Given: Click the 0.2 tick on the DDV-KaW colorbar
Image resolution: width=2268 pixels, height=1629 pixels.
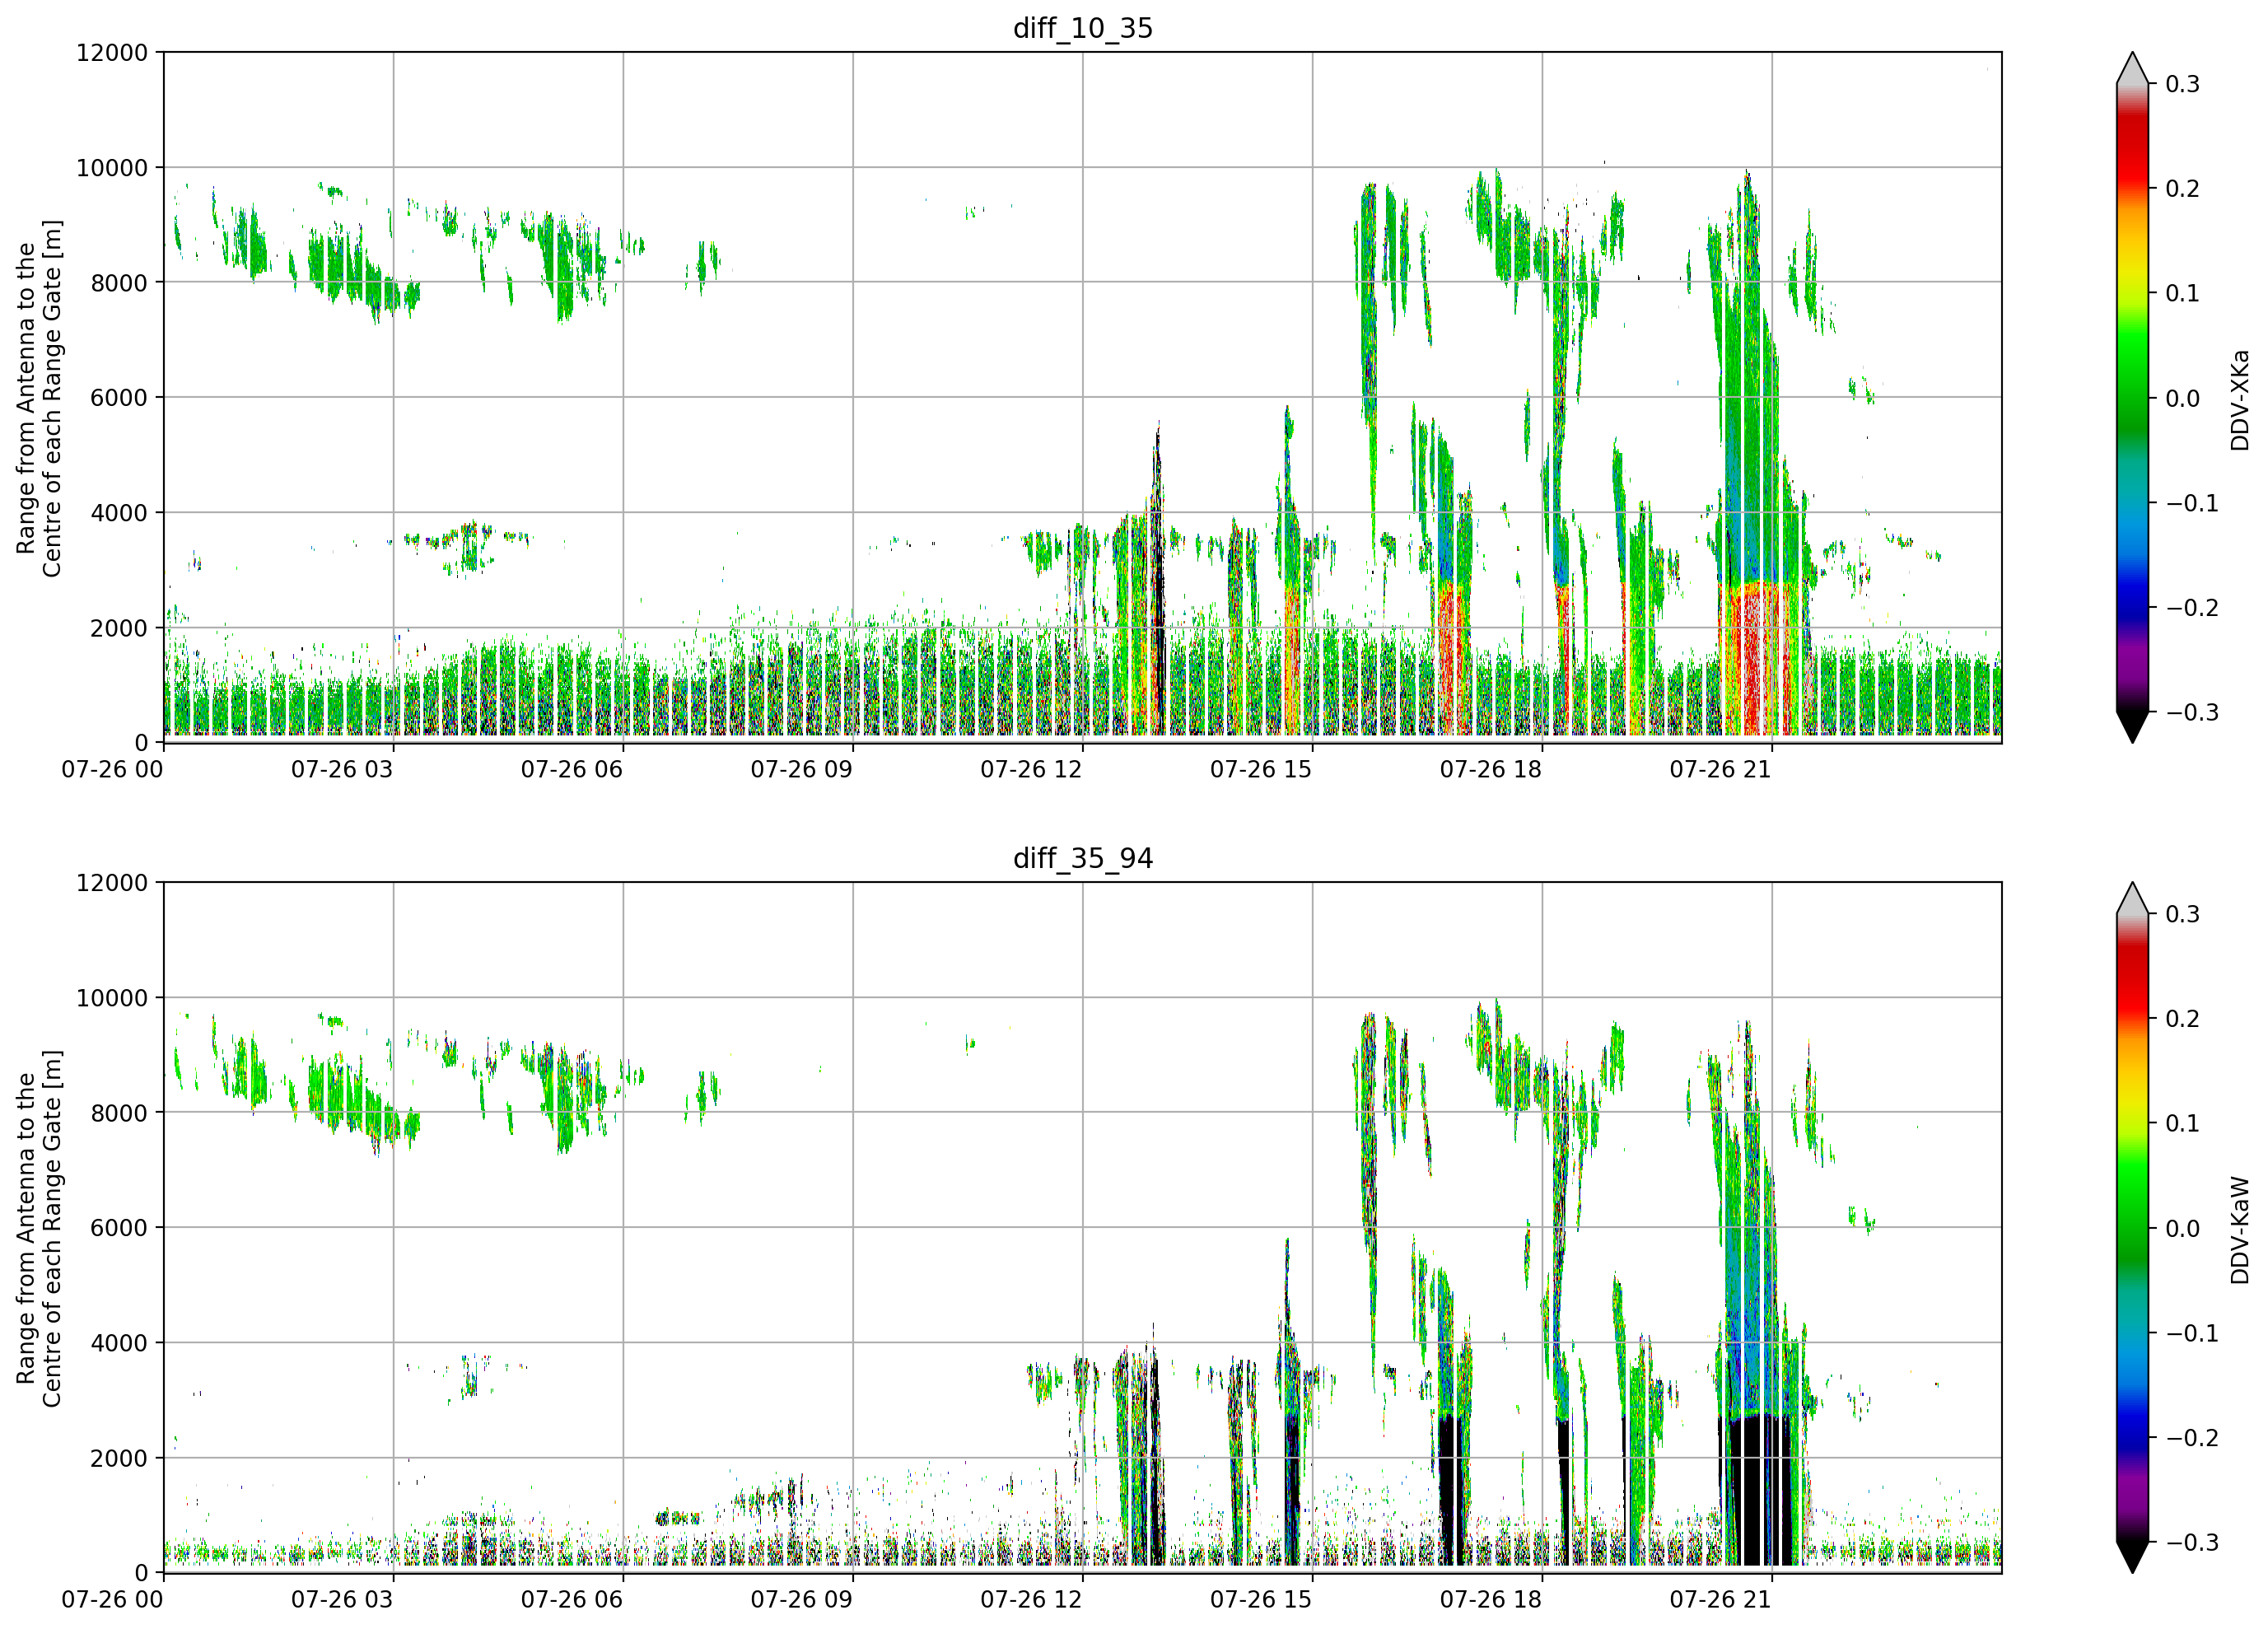Looking at the screenshot, I should (2183, 1019).
